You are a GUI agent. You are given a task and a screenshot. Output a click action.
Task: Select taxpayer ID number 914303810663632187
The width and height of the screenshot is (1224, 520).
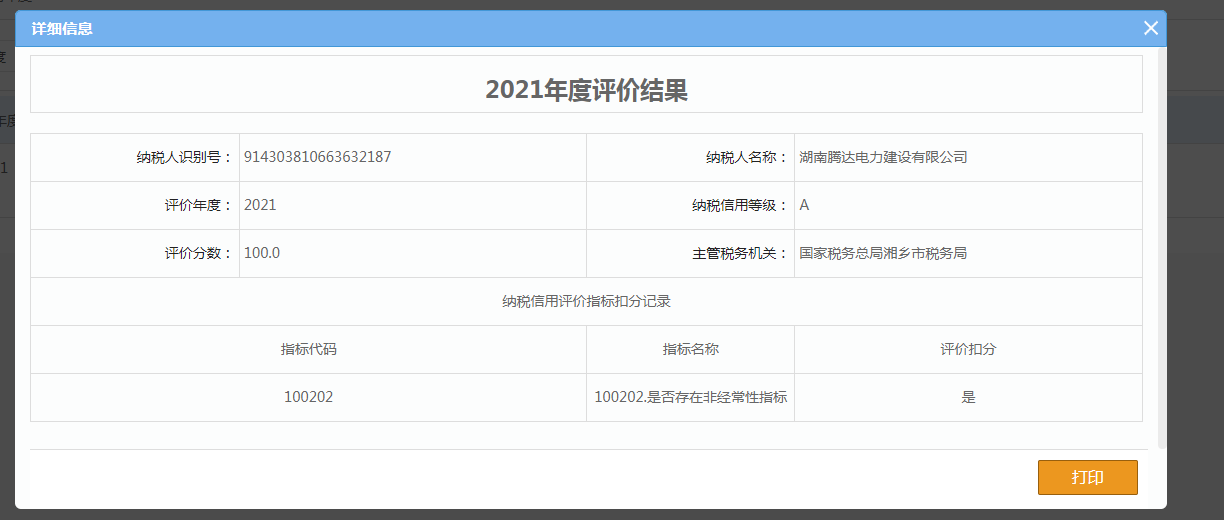pyautogui.click(x=317, y=157)
